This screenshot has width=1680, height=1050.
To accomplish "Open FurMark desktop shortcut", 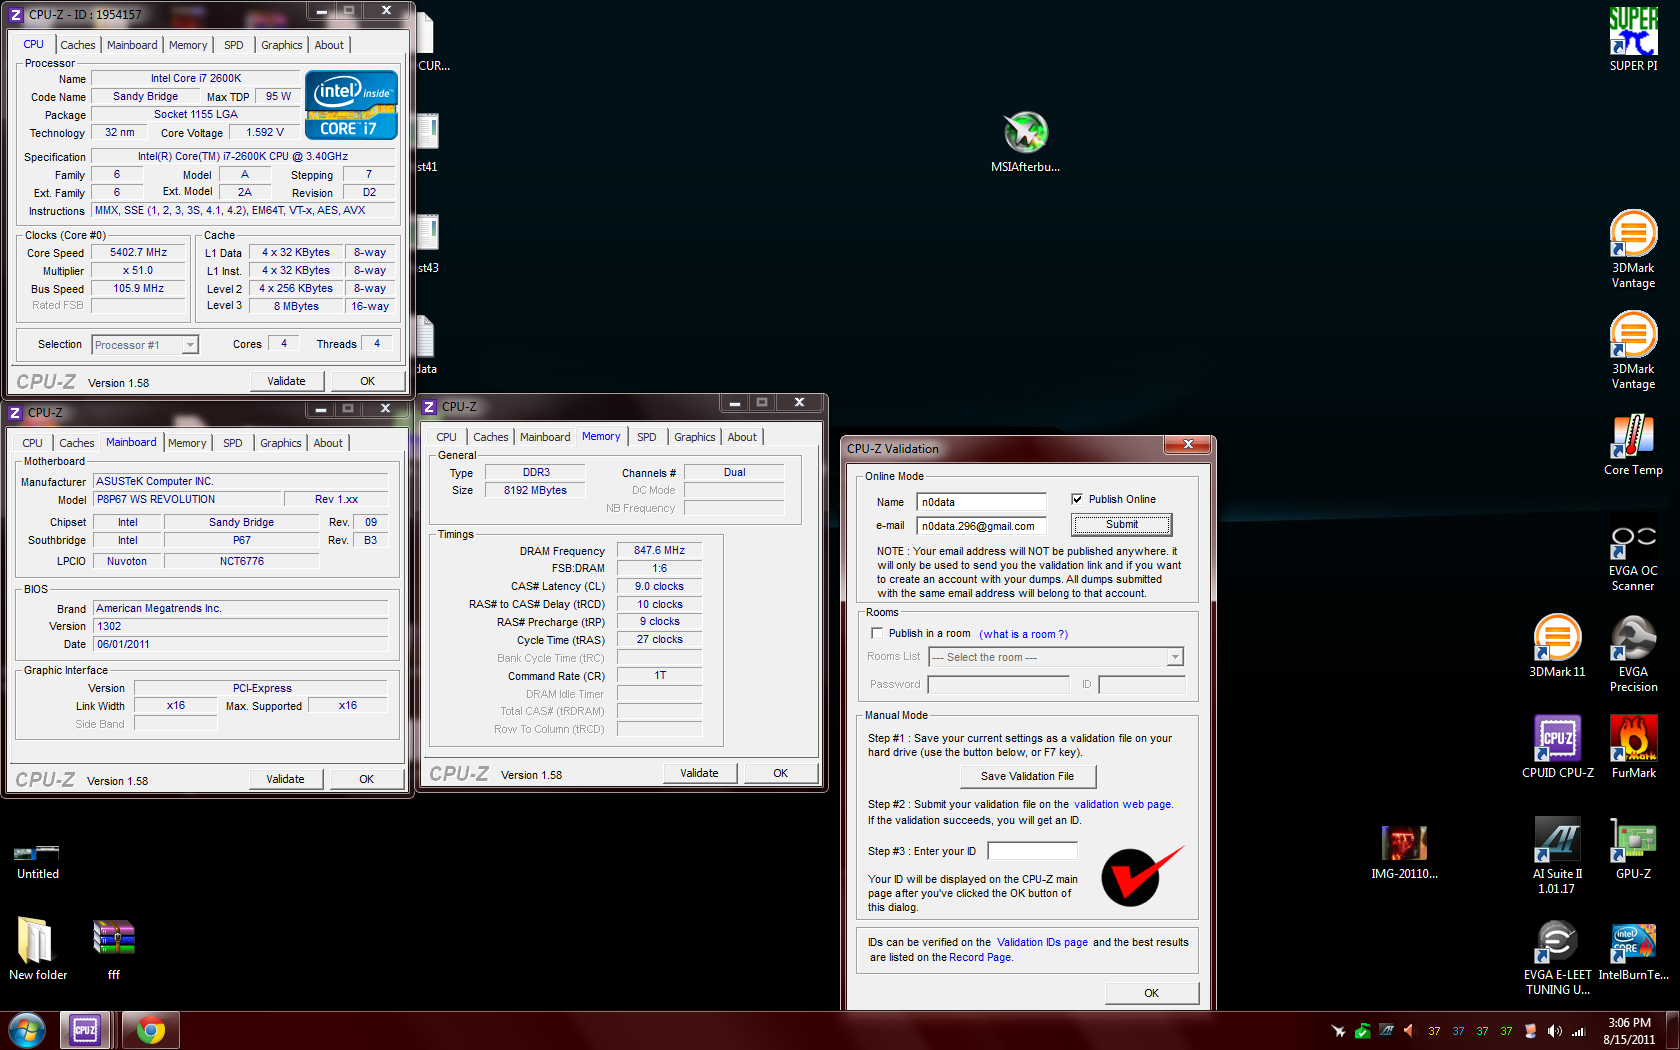I will tap(1633, 747).
